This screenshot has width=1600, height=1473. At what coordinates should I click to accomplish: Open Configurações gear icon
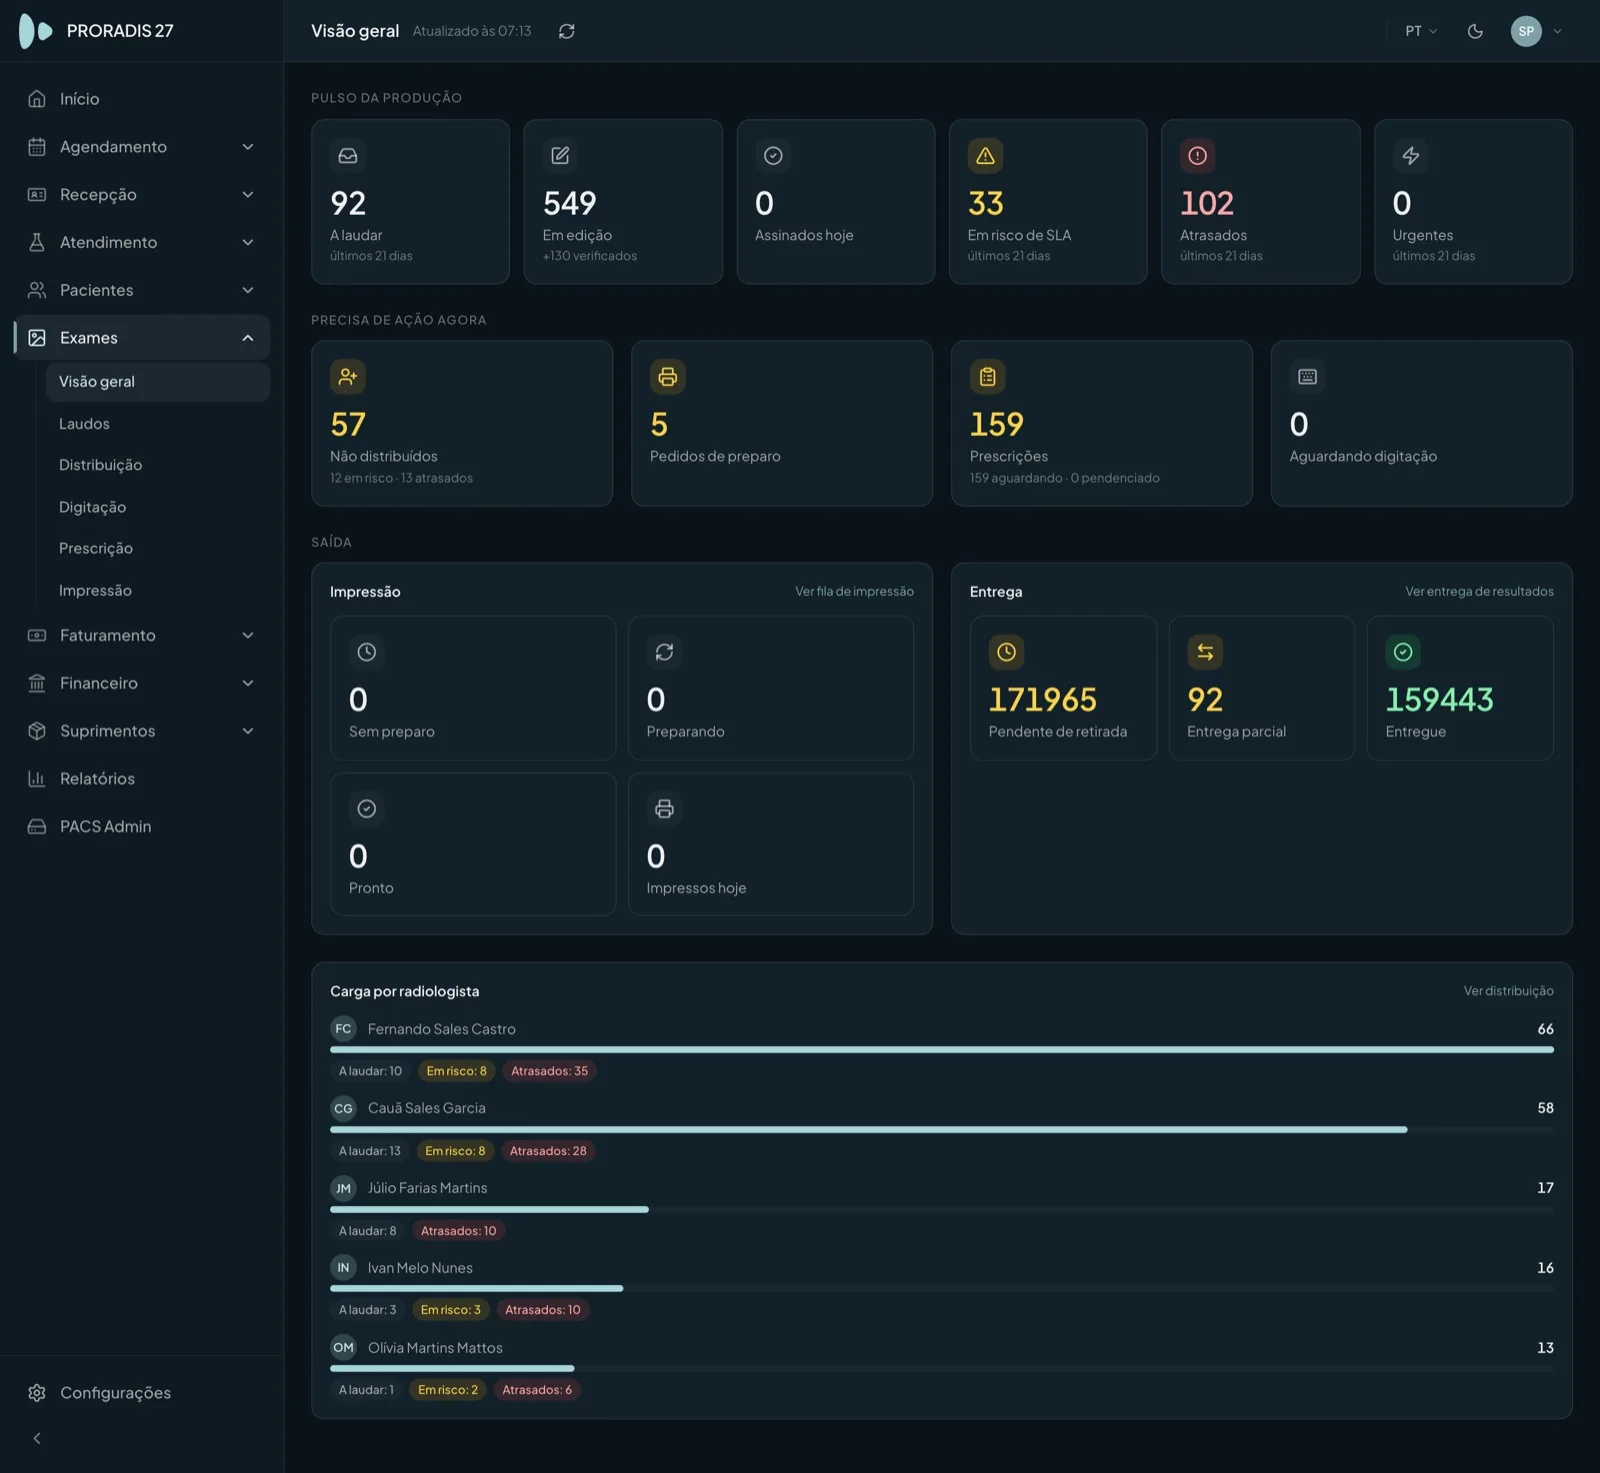point(37,1393)
